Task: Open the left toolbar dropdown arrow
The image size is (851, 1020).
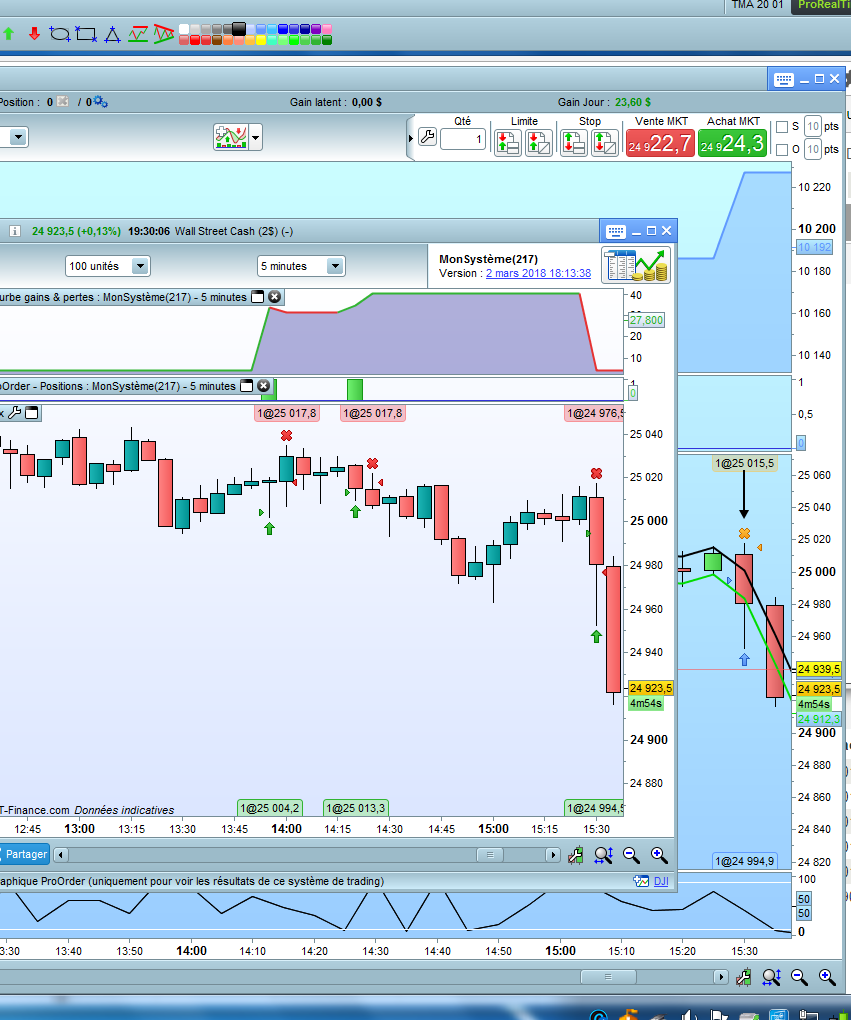Action: click(x=18, y=137)
